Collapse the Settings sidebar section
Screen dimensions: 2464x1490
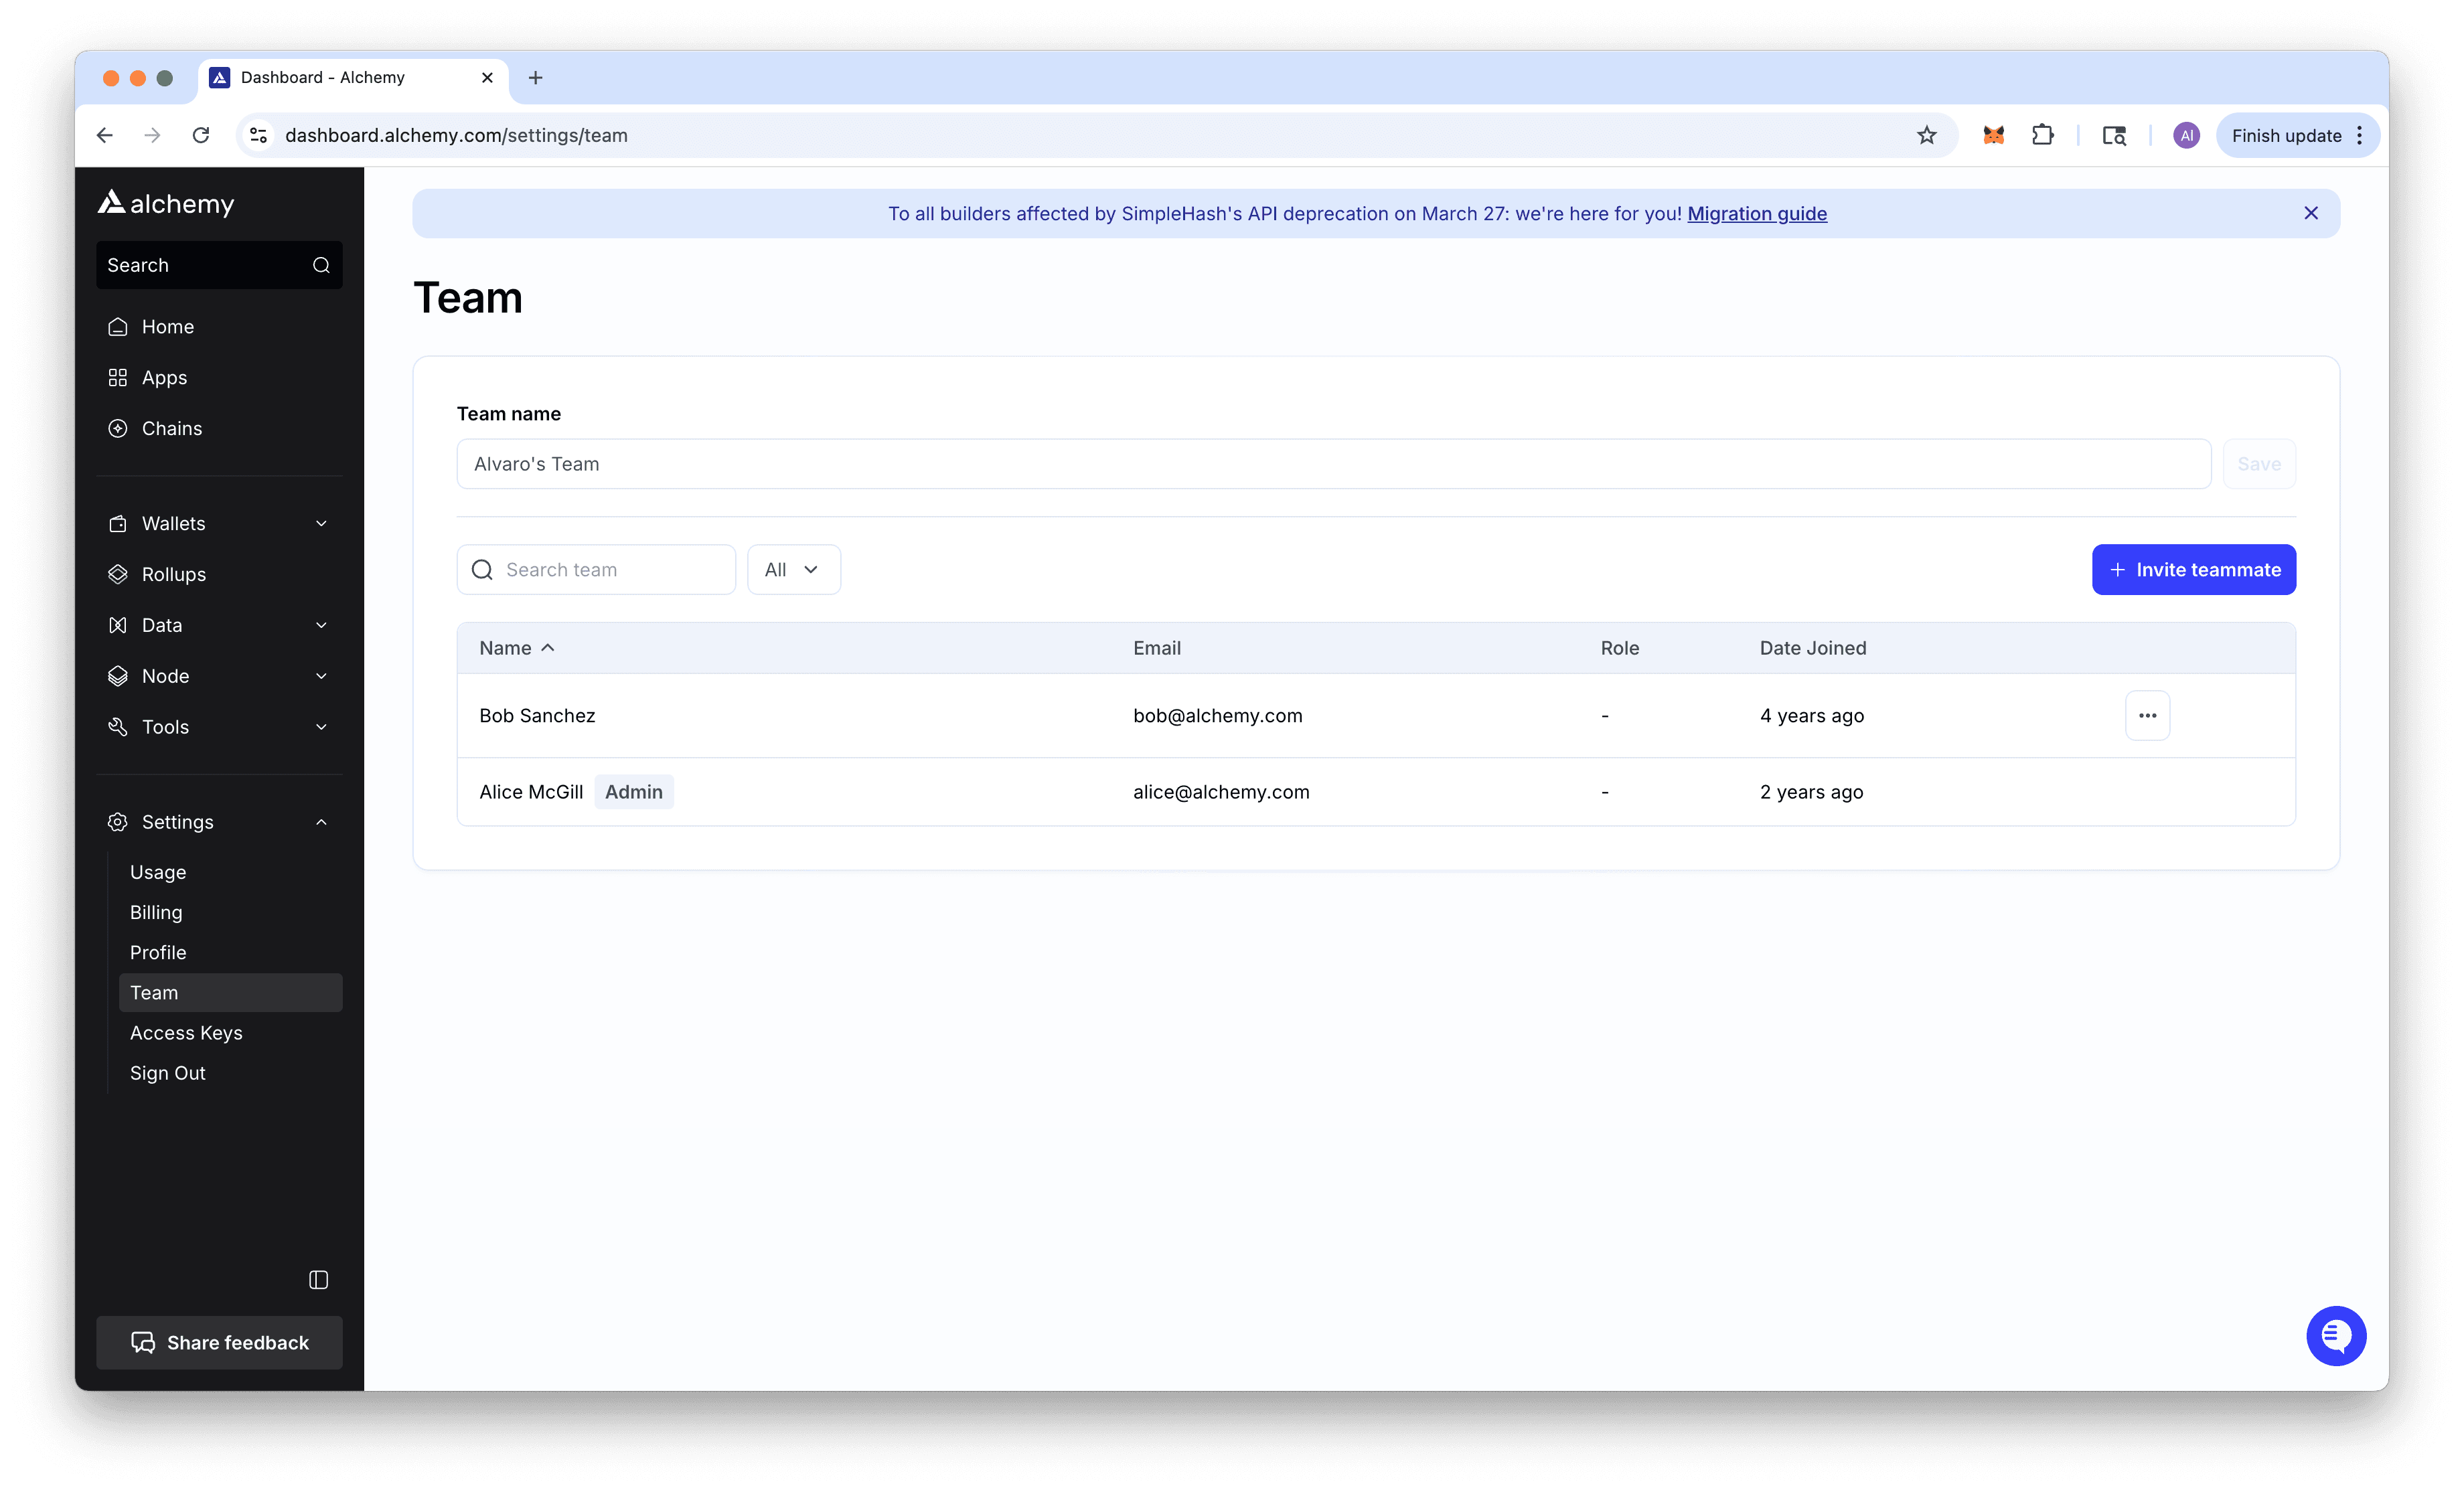219,822
